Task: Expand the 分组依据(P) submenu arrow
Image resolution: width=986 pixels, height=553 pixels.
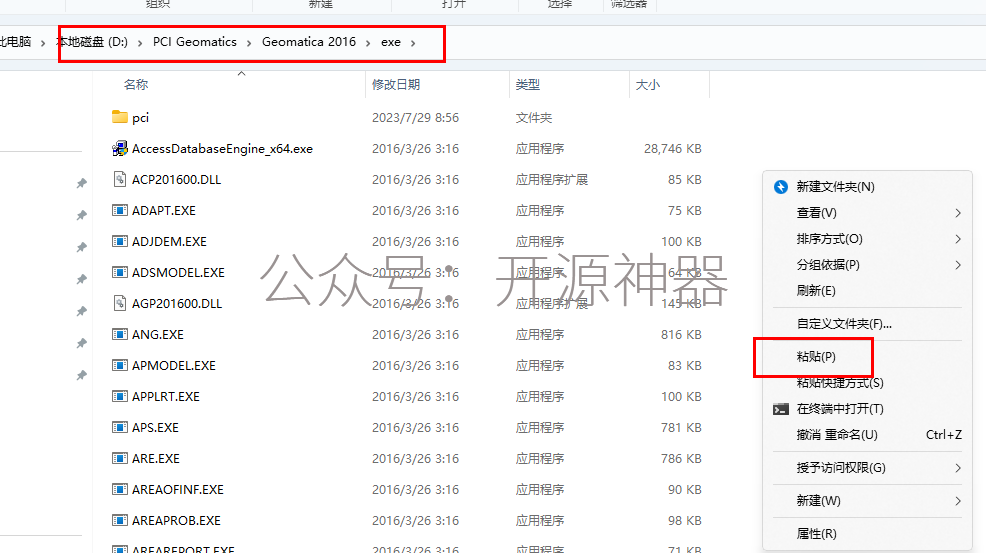Action: point(958,265)
